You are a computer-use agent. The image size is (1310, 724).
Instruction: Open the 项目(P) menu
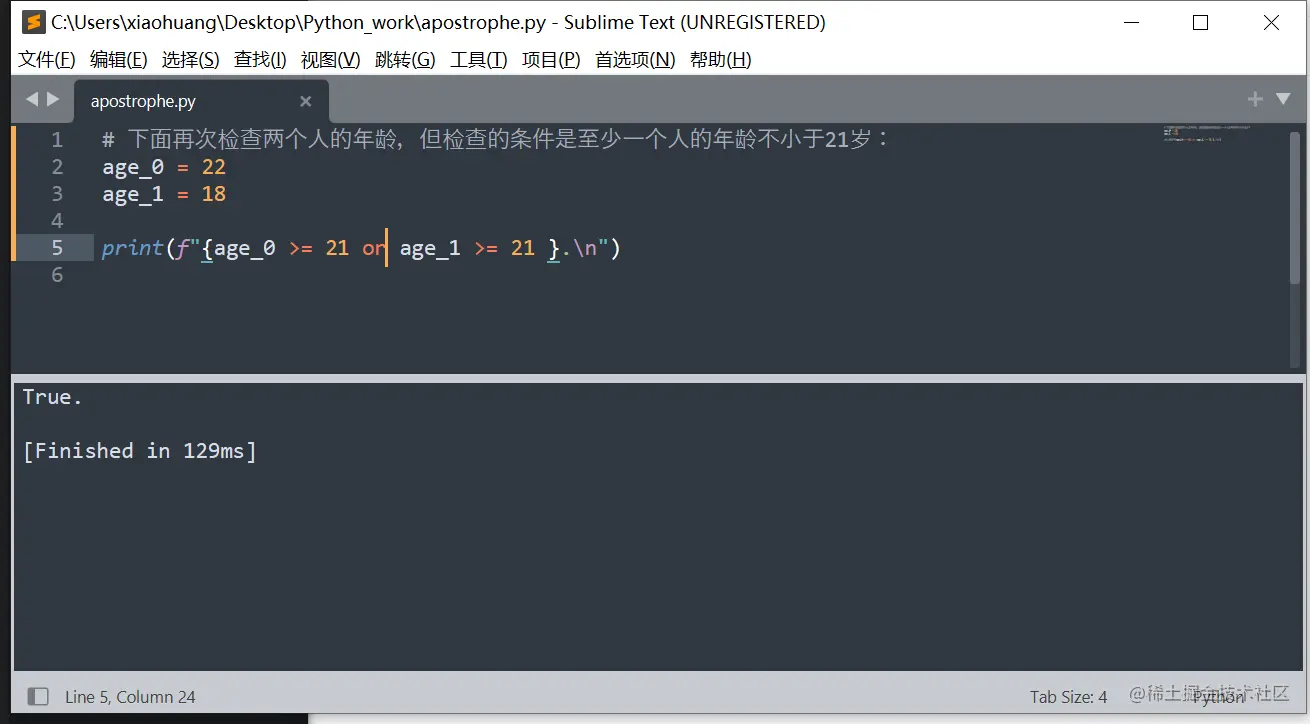551,60
